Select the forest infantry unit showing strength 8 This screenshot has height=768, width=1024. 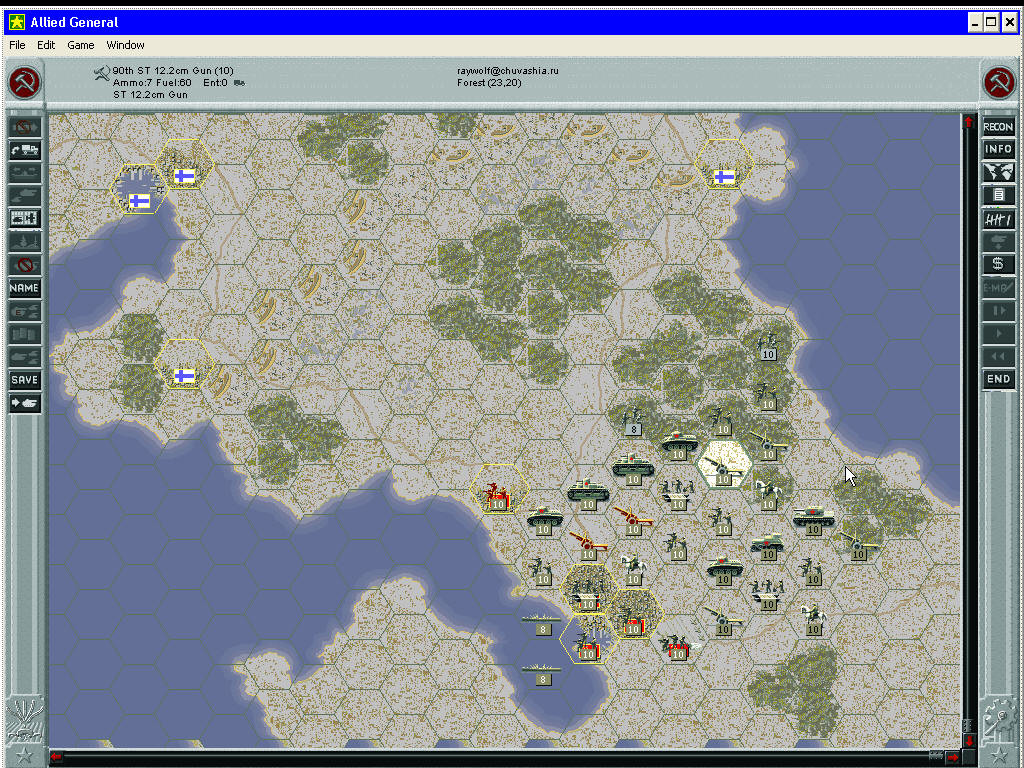point(633,421)
